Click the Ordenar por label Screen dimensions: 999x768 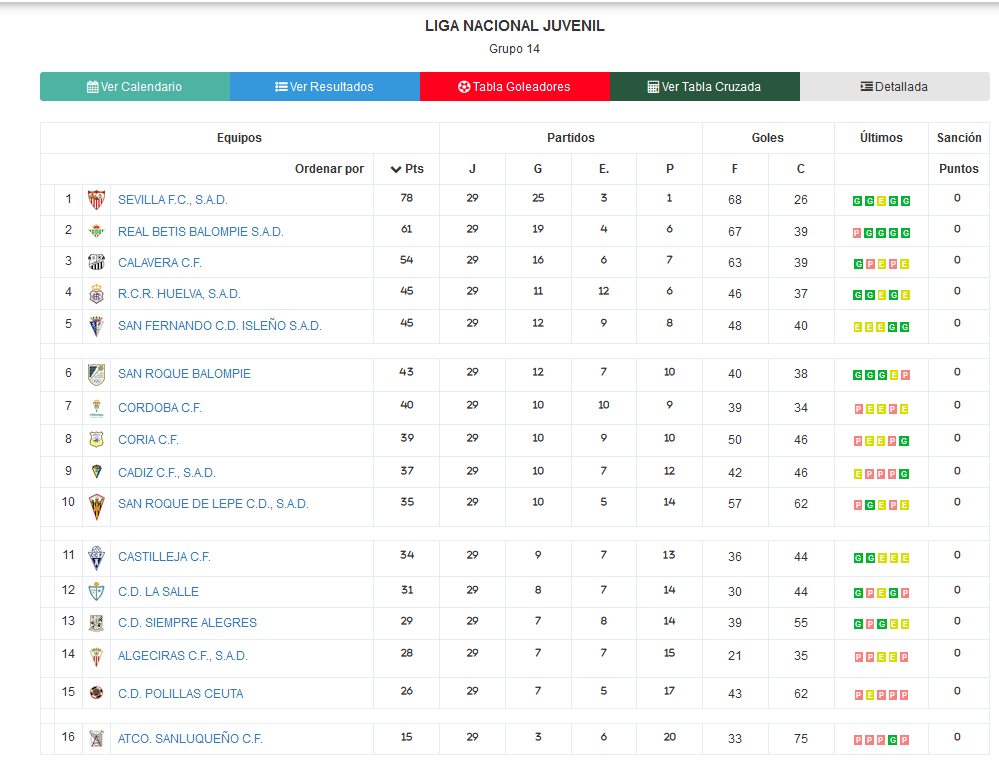coord(329,169)
